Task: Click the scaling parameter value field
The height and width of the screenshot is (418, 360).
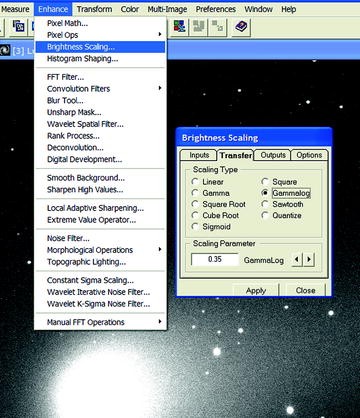Action: coord(215,259)
